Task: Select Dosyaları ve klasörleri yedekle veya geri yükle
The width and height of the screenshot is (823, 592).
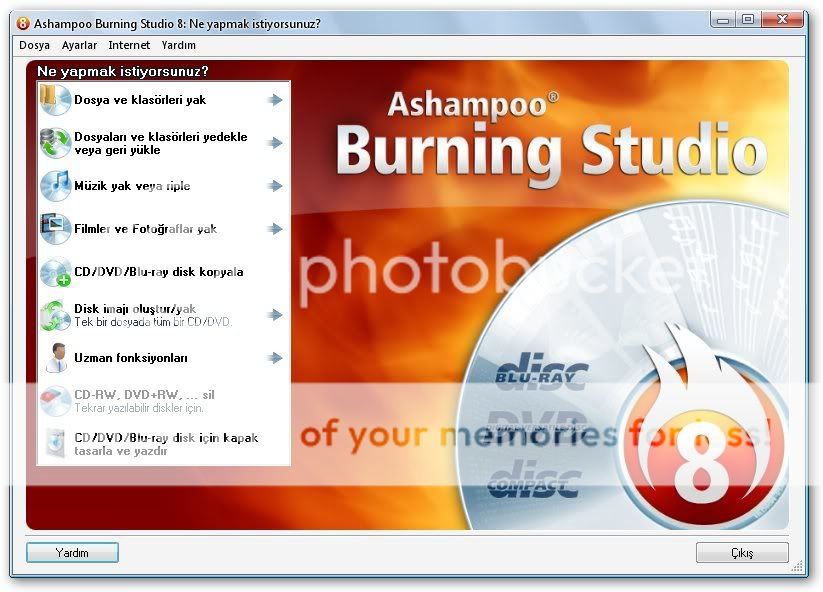Action: point(161,143)
